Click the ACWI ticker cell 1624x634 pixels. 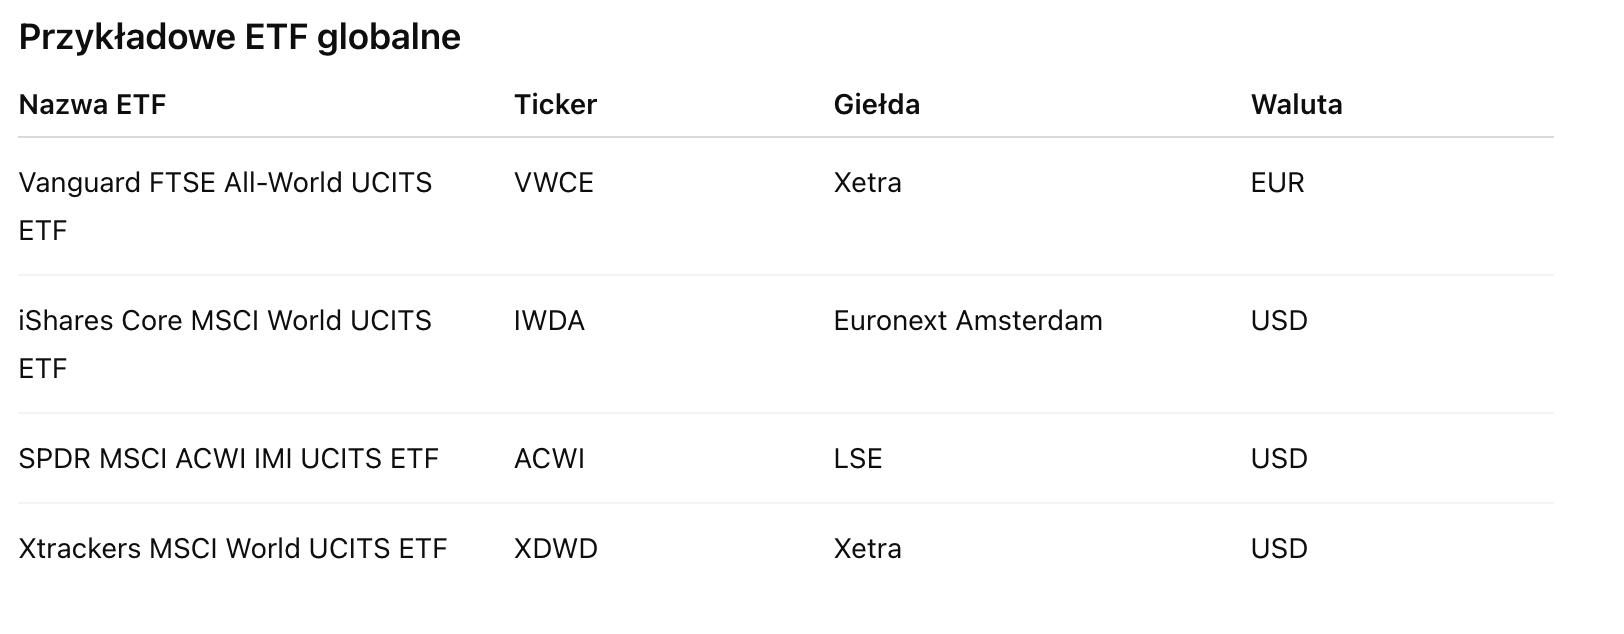[549, 459]
